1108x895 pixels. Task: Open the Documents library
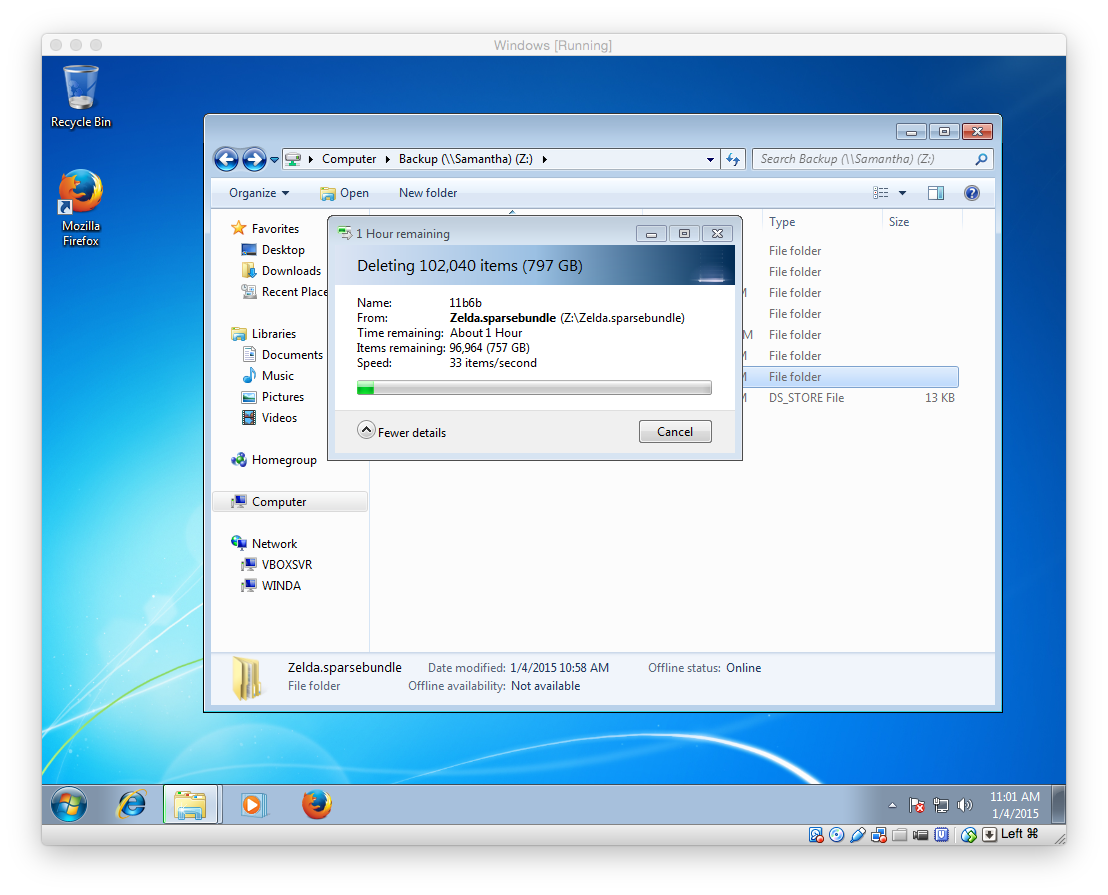(x=283, y=355)
